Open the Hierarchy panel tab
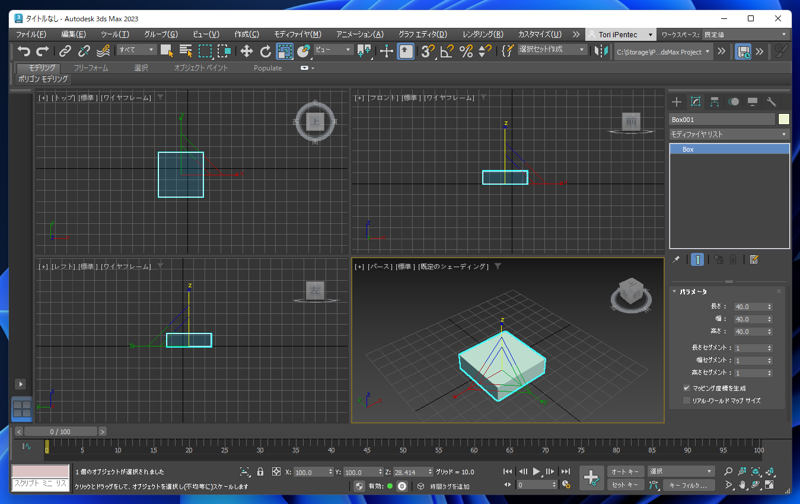The width and height of the screenshot is (800, 504). (x=714, y=102)
